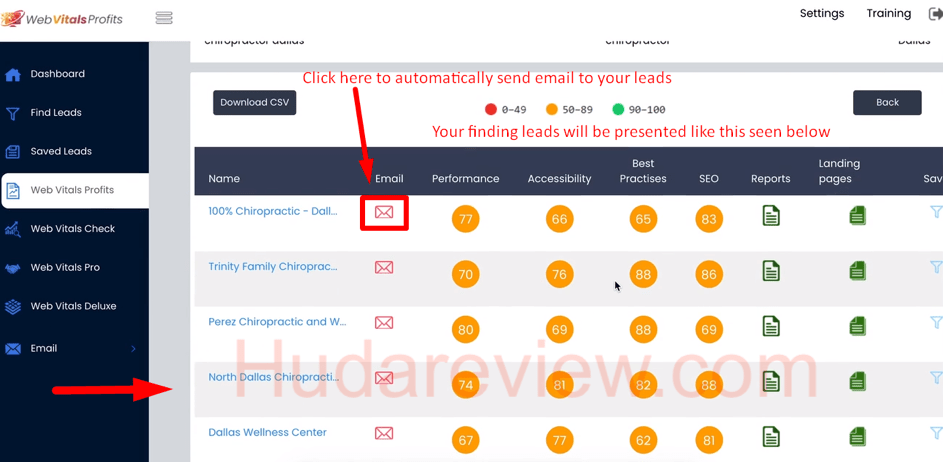Click the Saved Leads icon
The image size is (943, 462).
coord(13,152)
